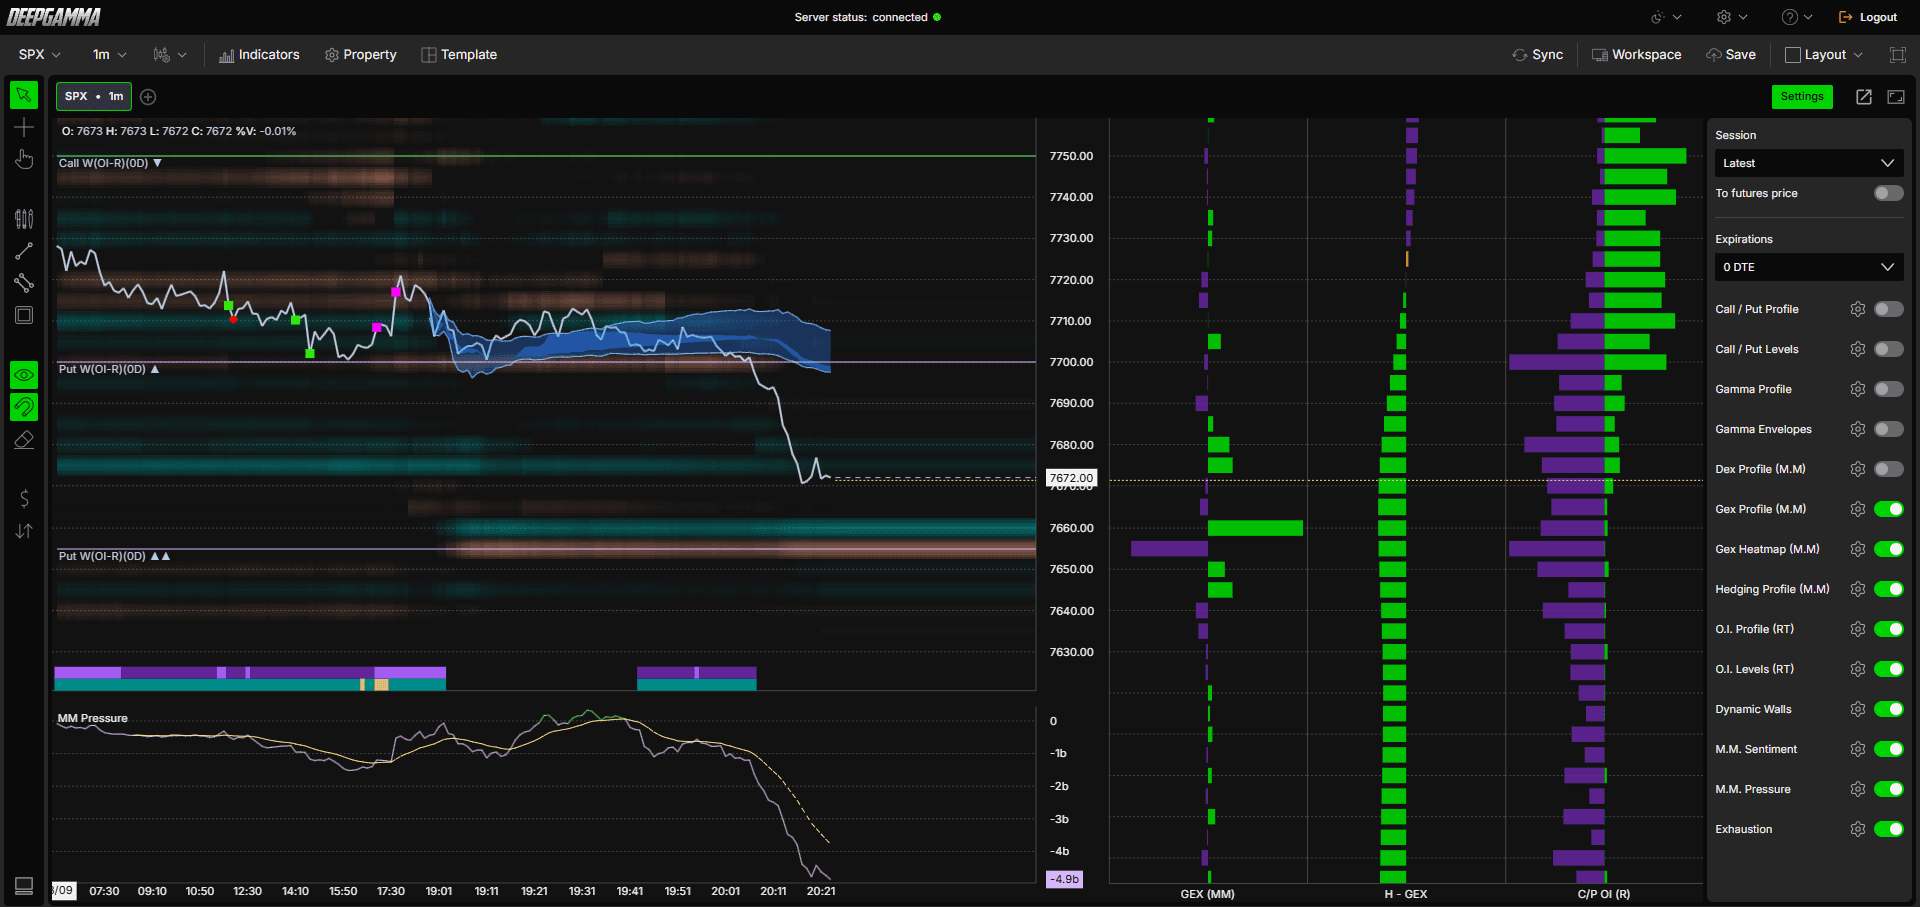Enable the To futures price toggle

tap(1888, 193)
